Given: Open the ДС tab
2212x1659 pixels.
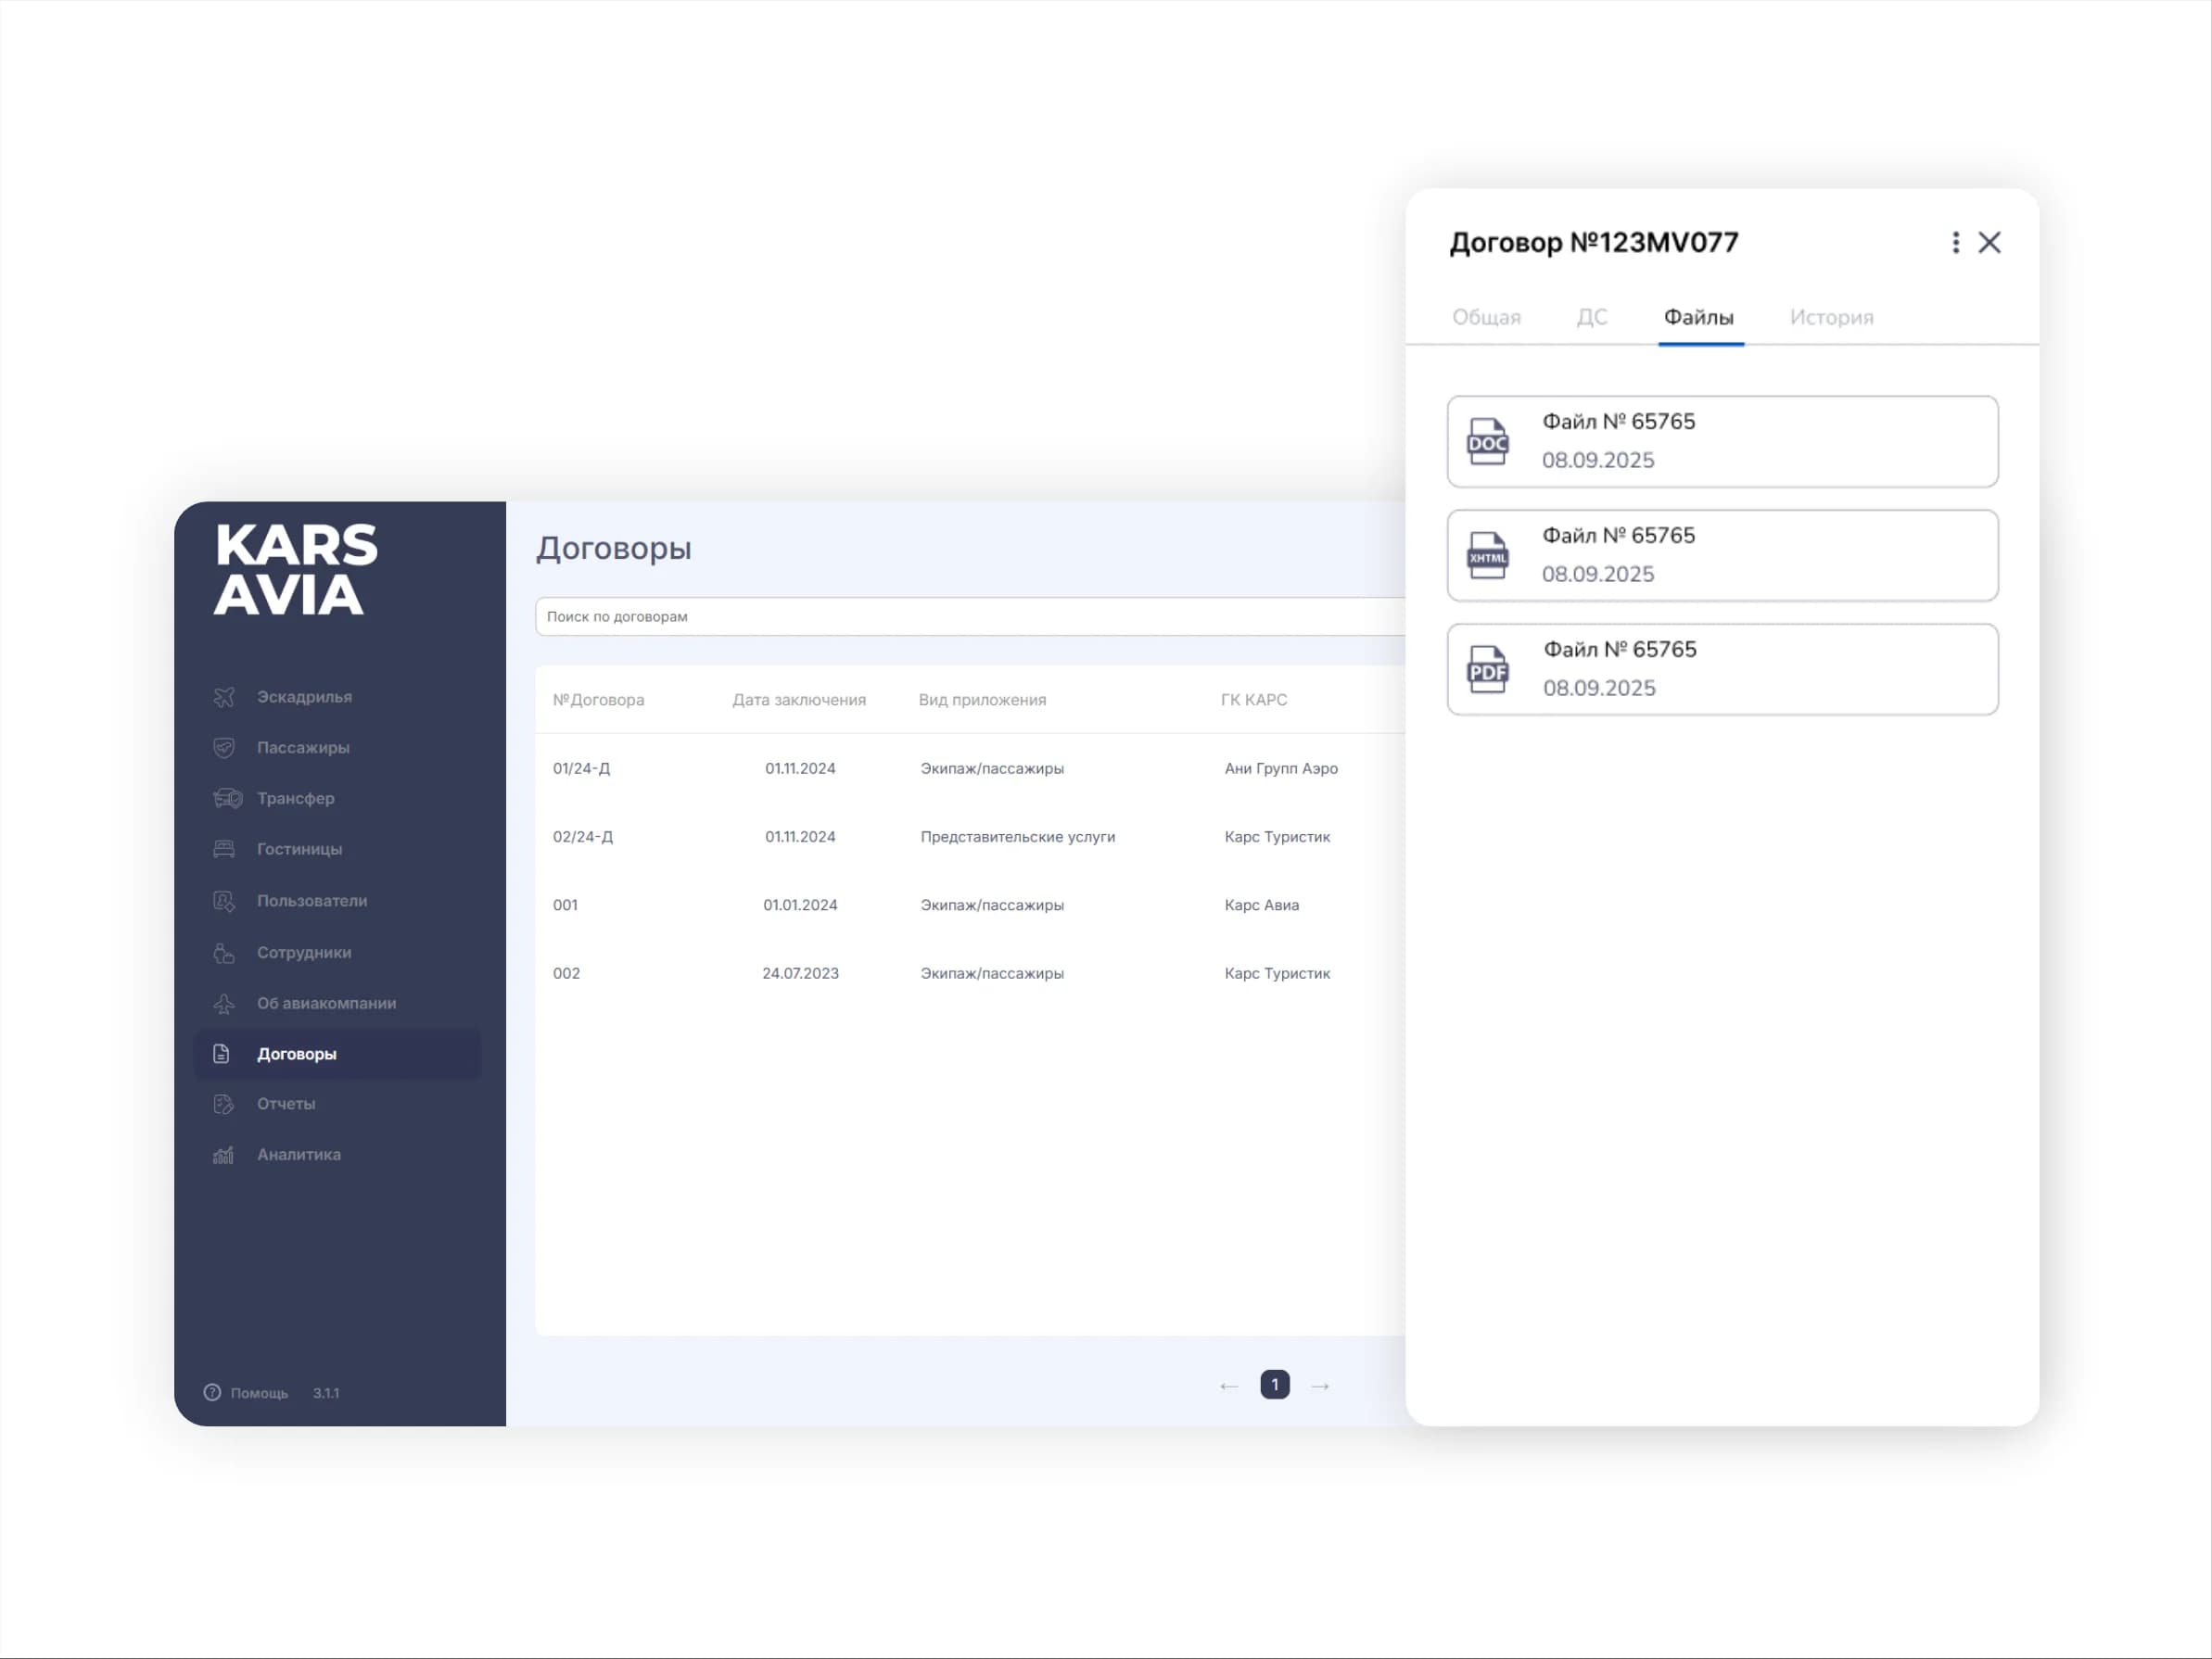Looking at the screenshot, I should 1592,317.
